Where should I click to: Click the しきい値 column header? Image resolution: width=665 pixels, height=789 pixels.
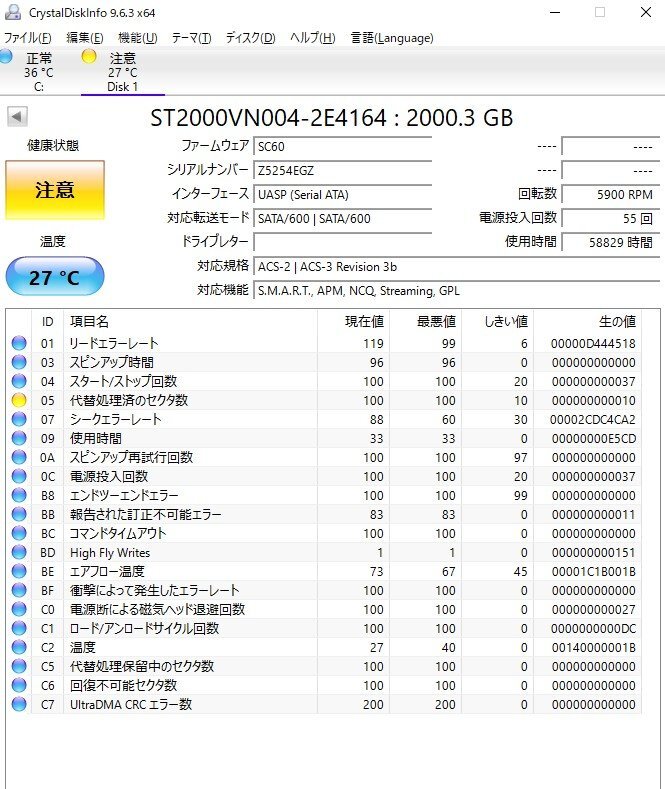click(x=497, y=322)
